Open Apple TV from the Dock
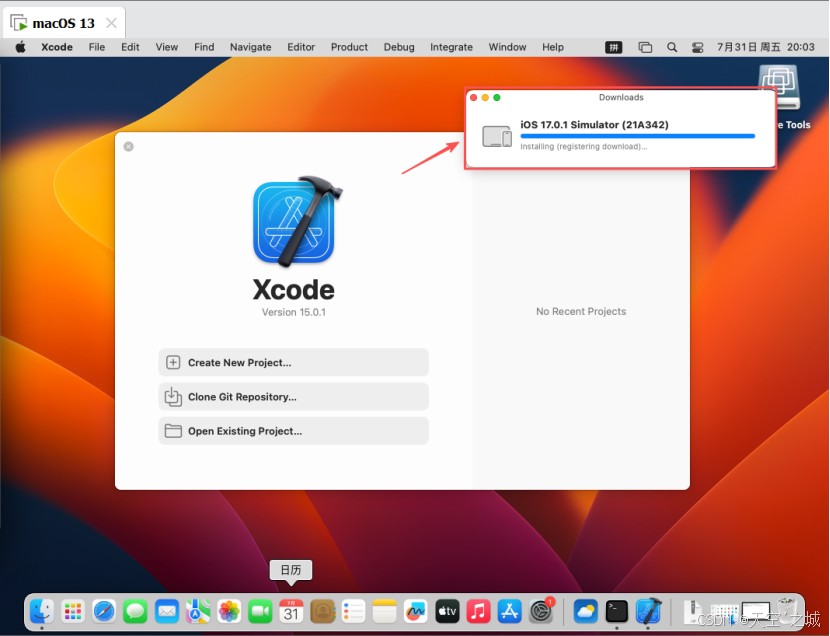Image resolution: width=830 pixels, height=636 pixels. pos(447,612)
